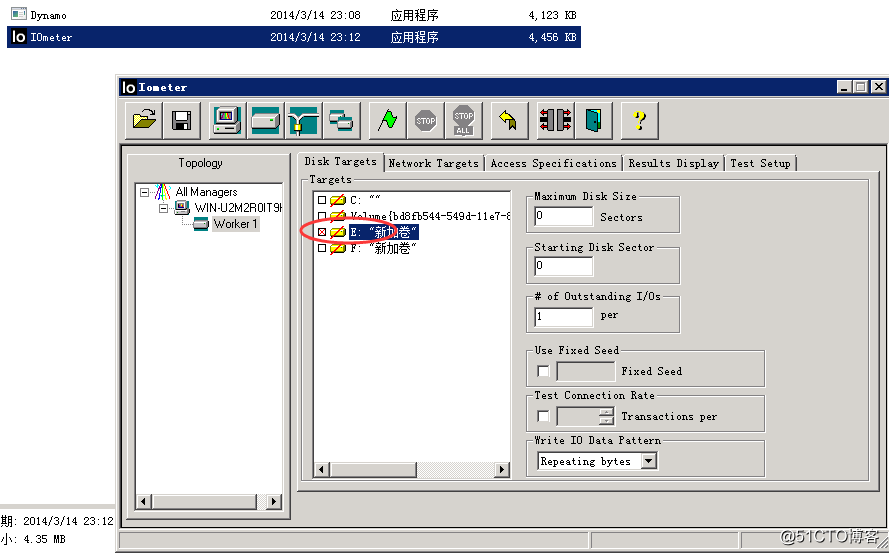Viewport: 889px width, 555px height.
Task: Click the C: drive target icon
Action: 338,200
